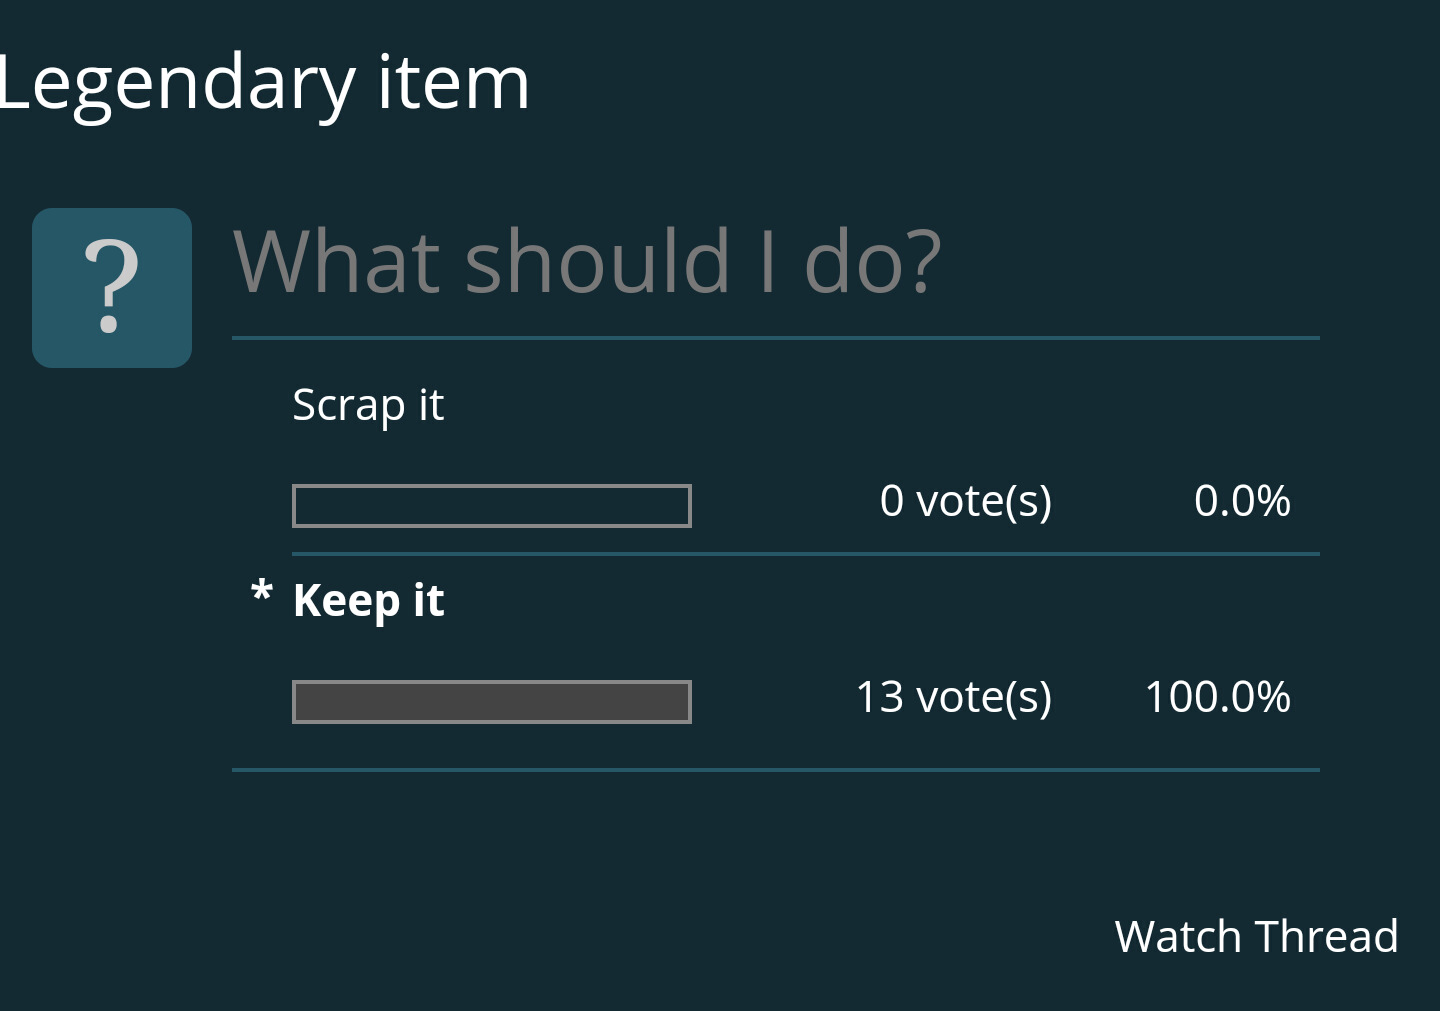
Task: Click the divider line under poll question
Action: [775, 338]
